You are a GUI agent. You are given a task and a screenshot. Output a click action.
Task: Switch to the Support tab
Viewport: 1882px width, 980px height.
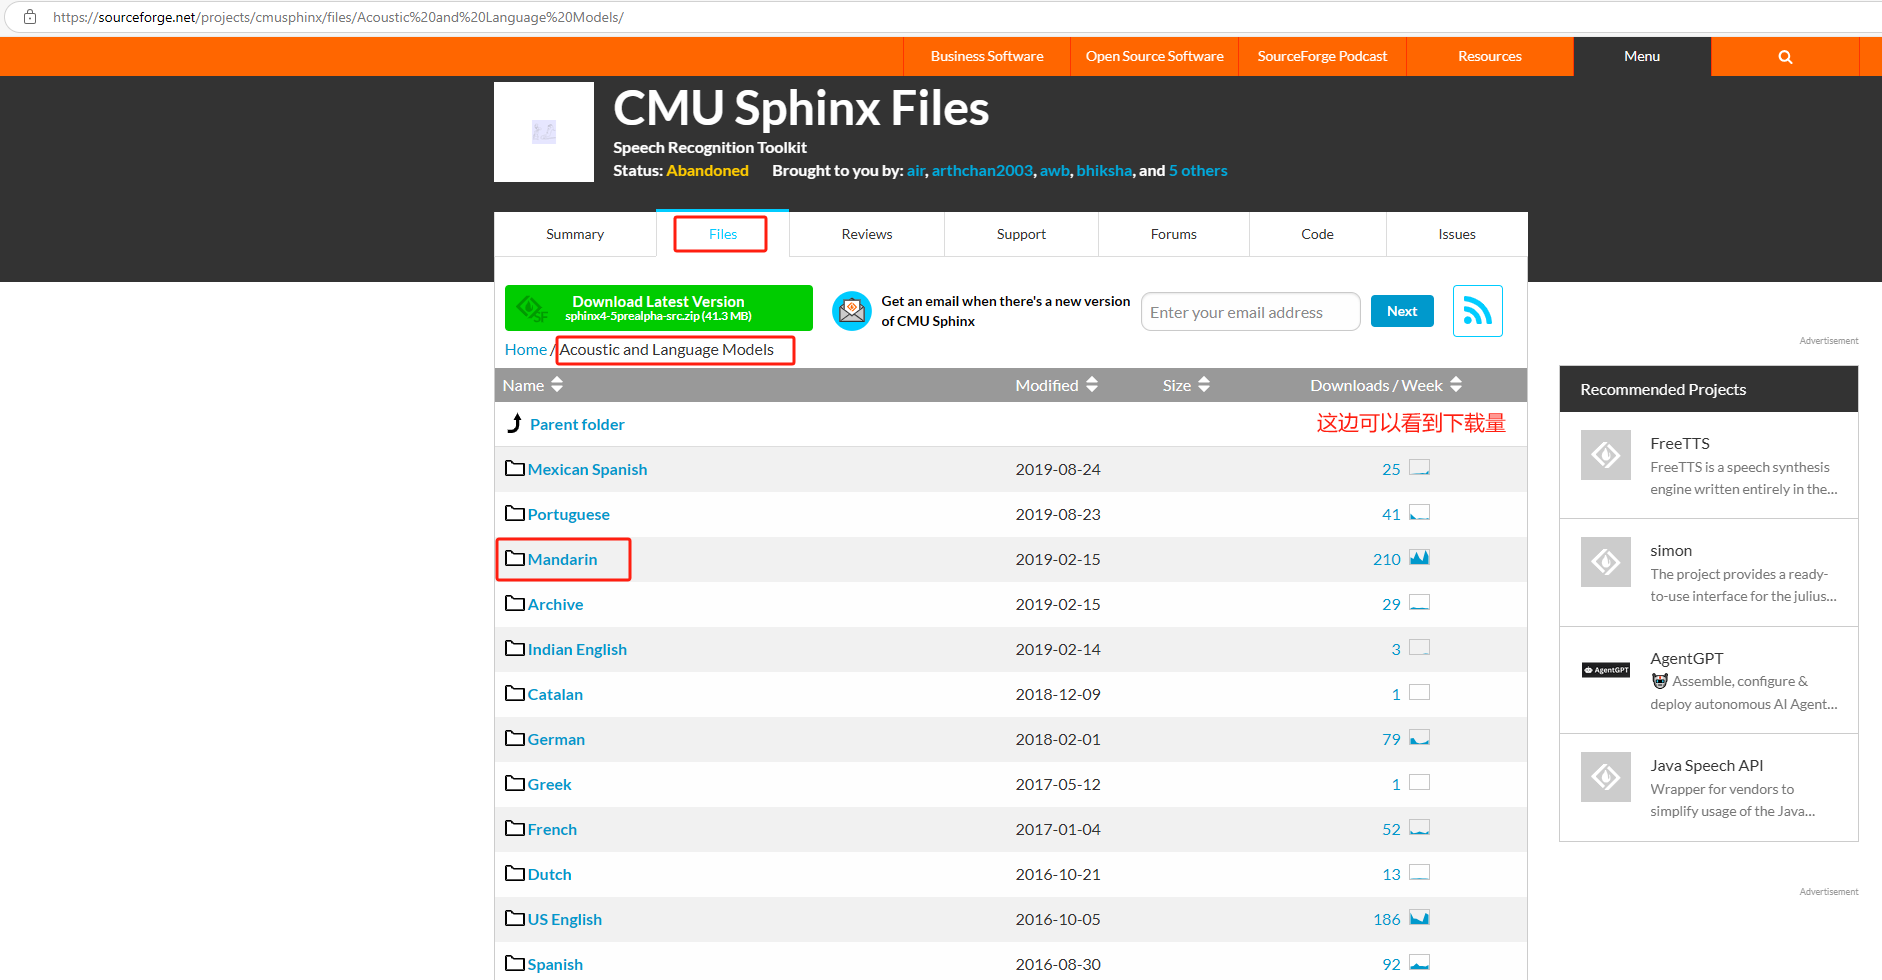(1021, 234)
